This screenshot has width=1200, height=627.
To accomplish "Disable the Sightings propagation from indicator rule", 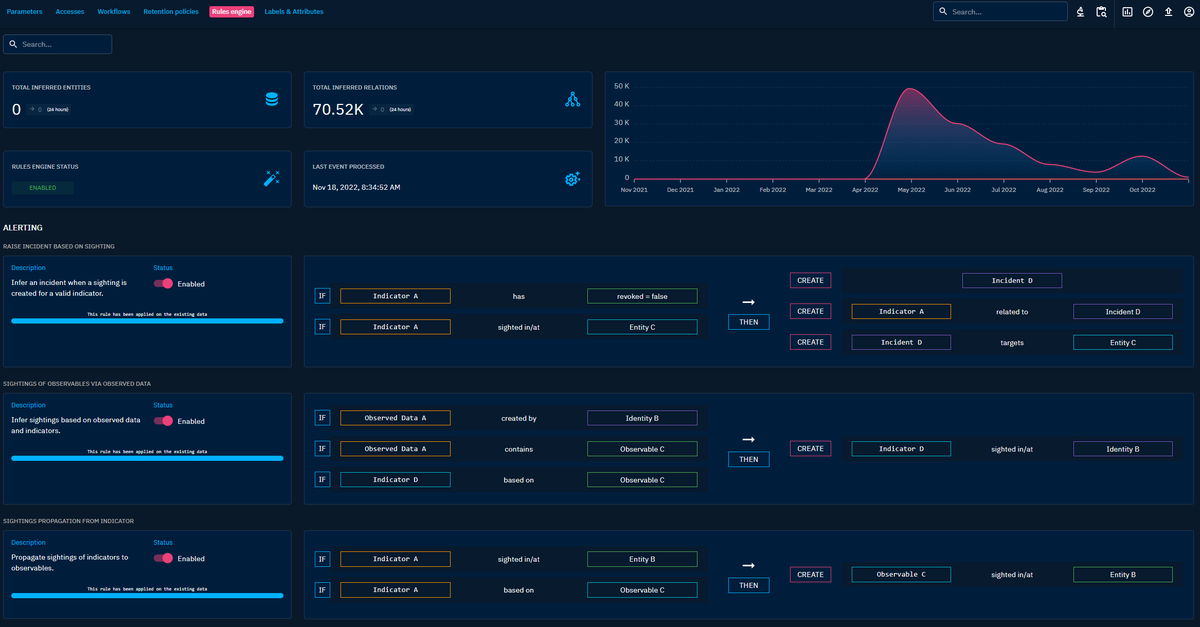I will pyautogui.click(x=164, y=558).
